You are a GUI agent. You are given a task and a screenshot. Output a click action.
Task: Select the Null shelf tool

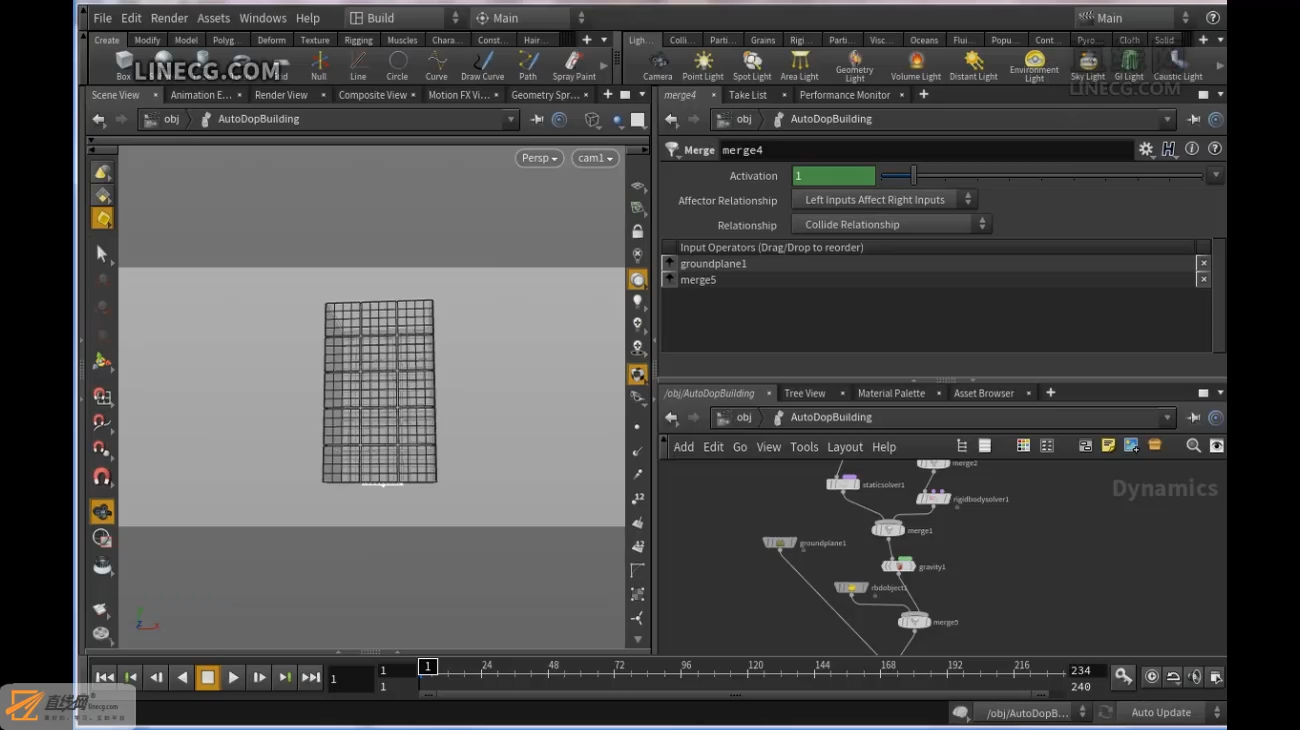coord(318,66)
